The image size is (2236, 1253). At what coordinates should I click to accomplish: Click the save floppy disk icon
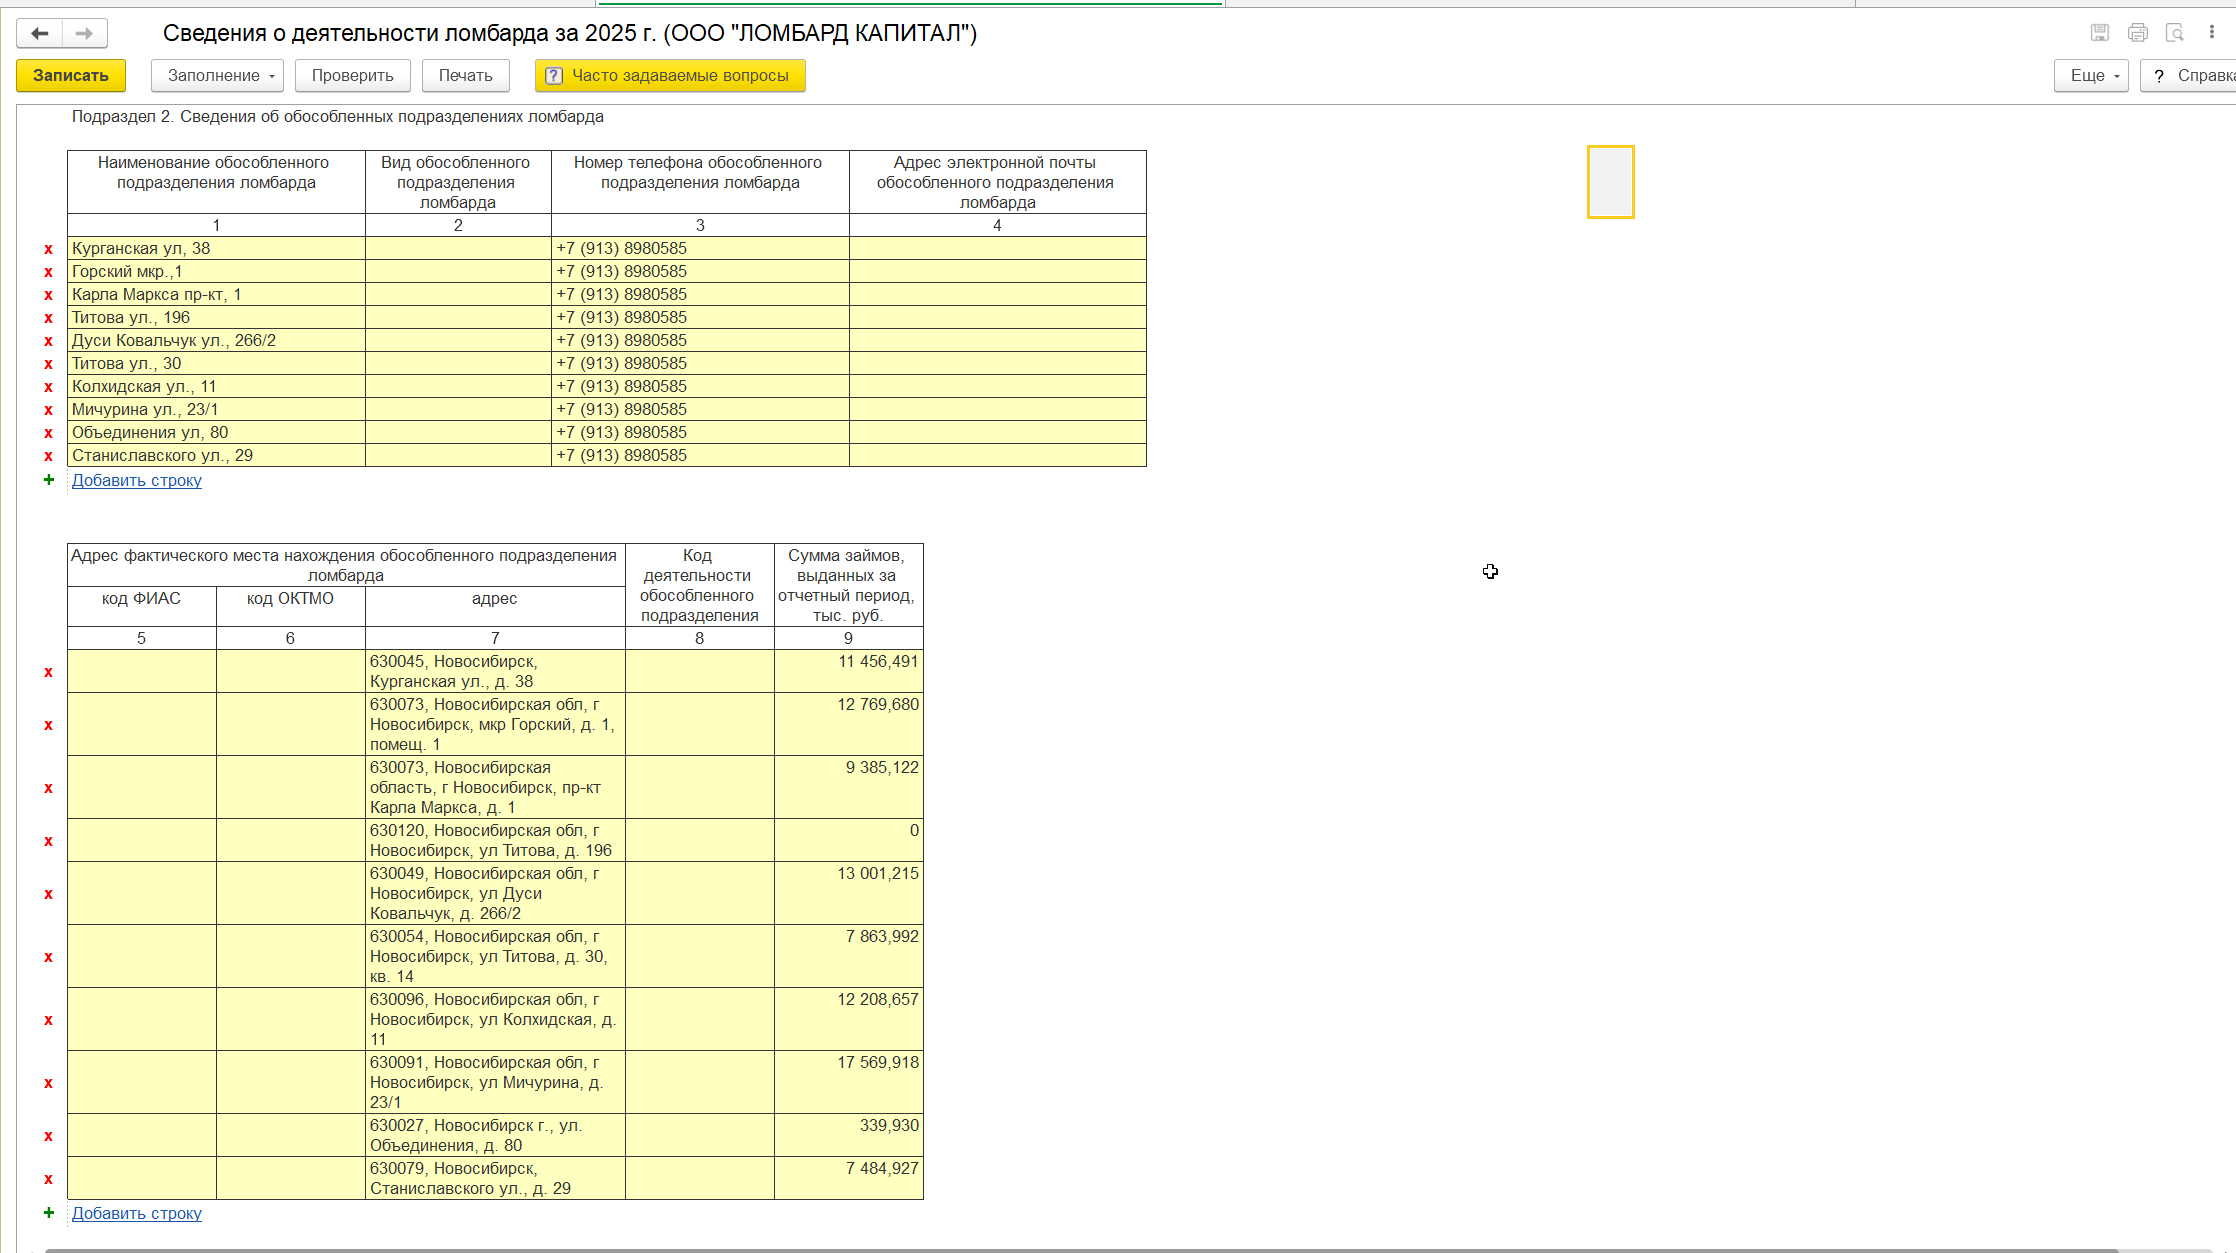pyautogui.click(x=2100, y=33)
